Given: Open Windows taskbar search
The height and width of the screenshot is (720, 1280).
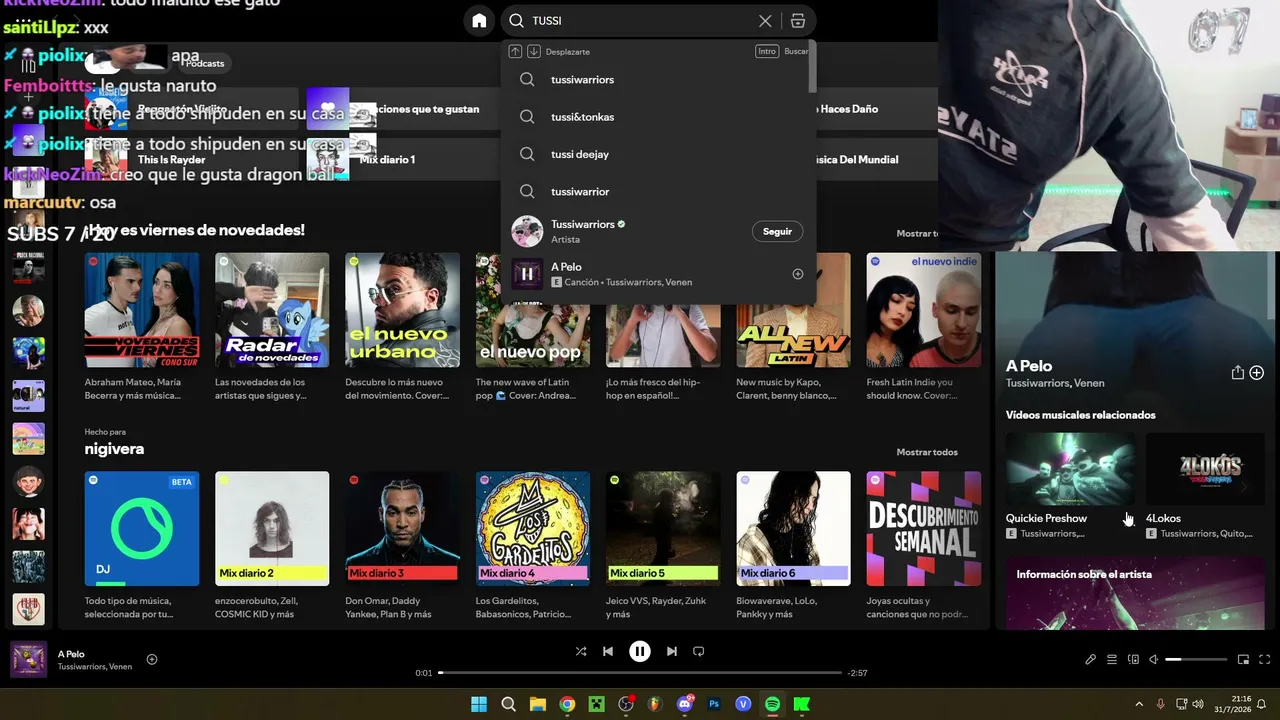Looking at the screenshot, I should [508, 704].
